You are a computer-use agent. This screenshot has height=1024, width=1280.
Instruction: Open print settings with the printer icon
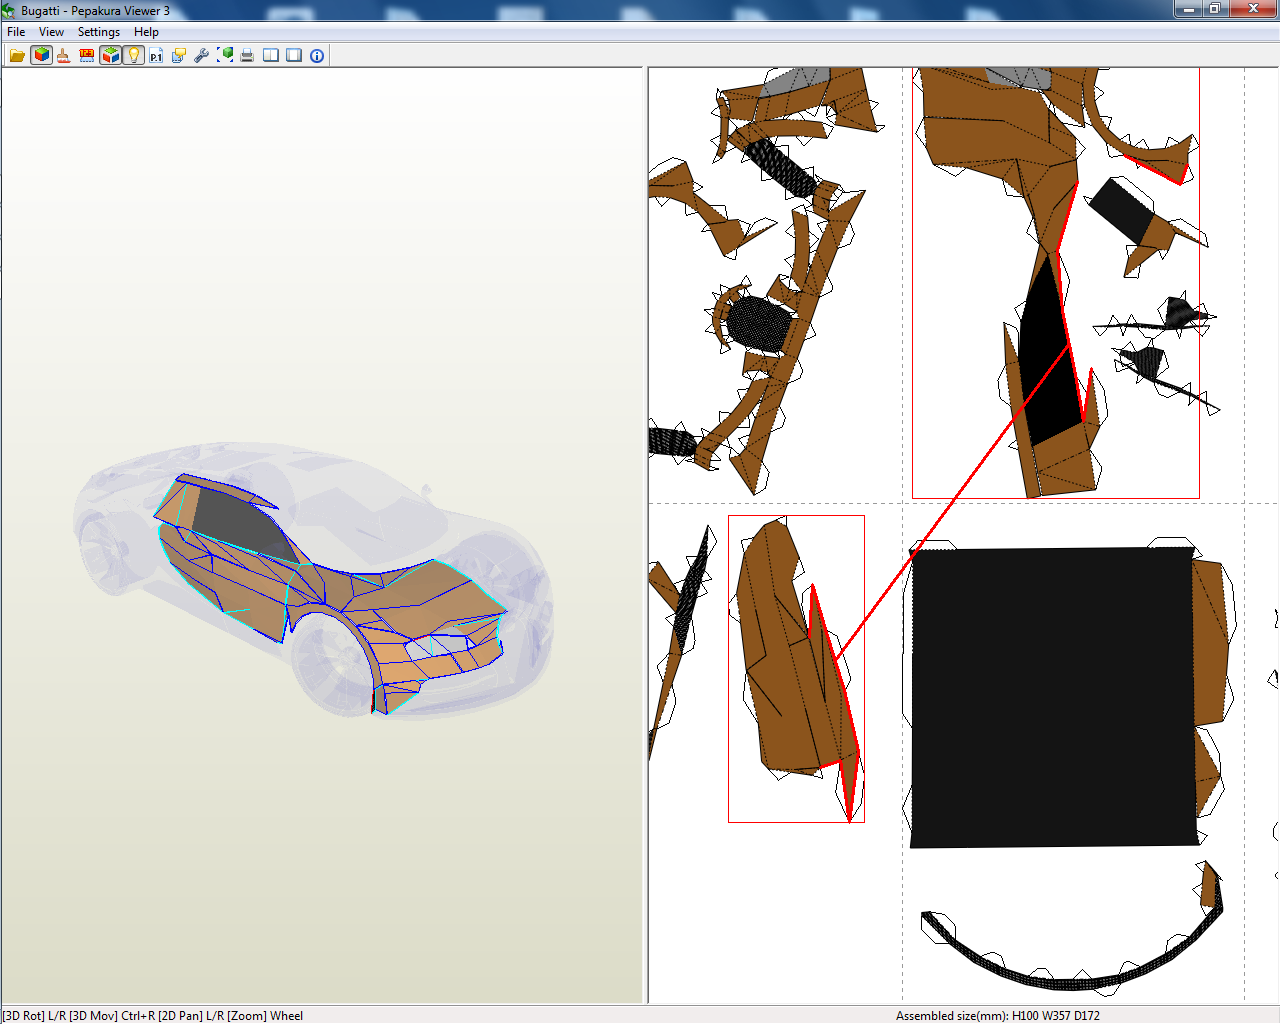(247, 55)
